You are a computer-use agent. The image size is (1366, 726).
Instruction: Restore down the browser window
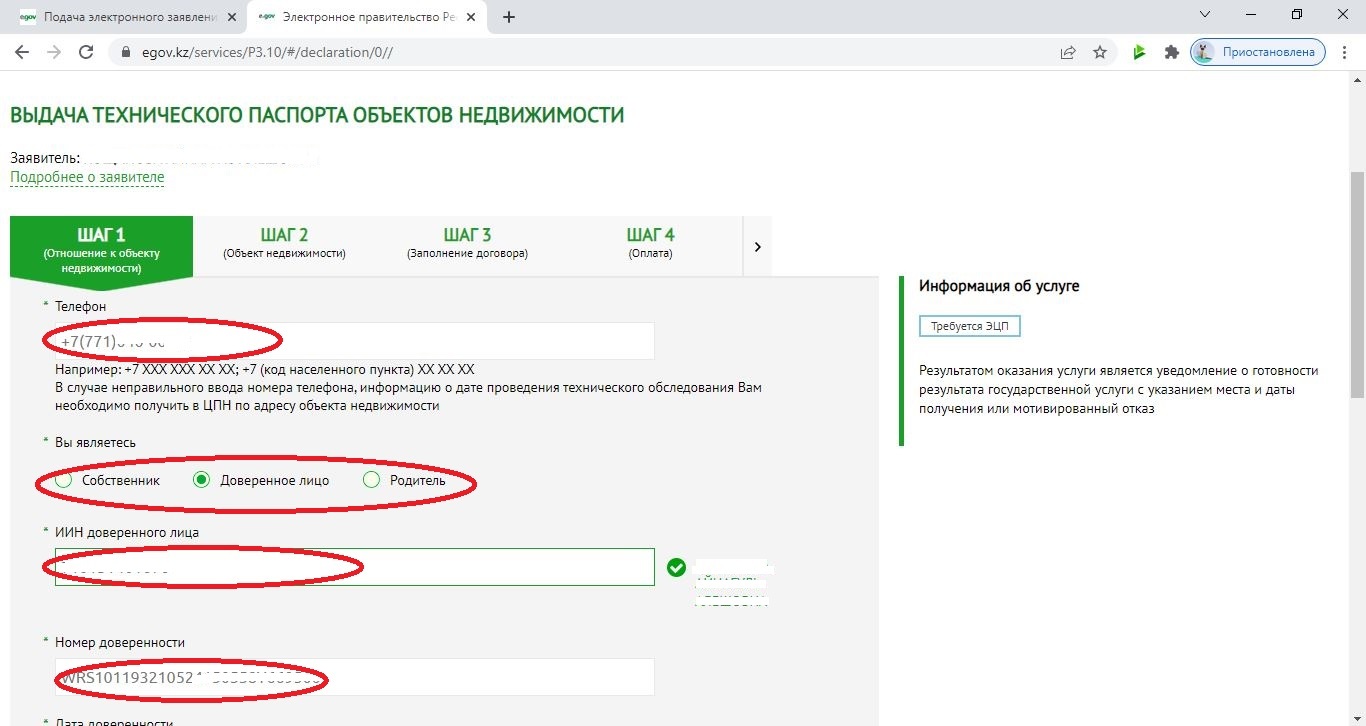1297,14
